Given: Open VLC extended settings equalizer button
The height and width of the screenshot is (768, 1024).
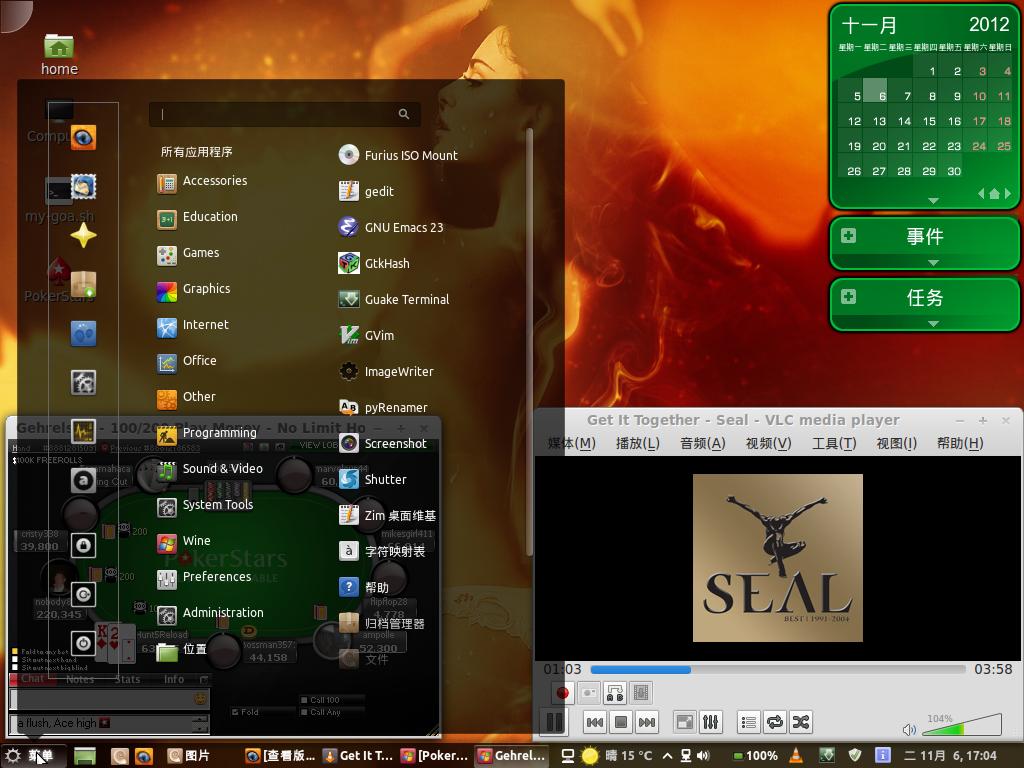Looking at the screenshot, I should pyautogui.click(x=711, y=722).
